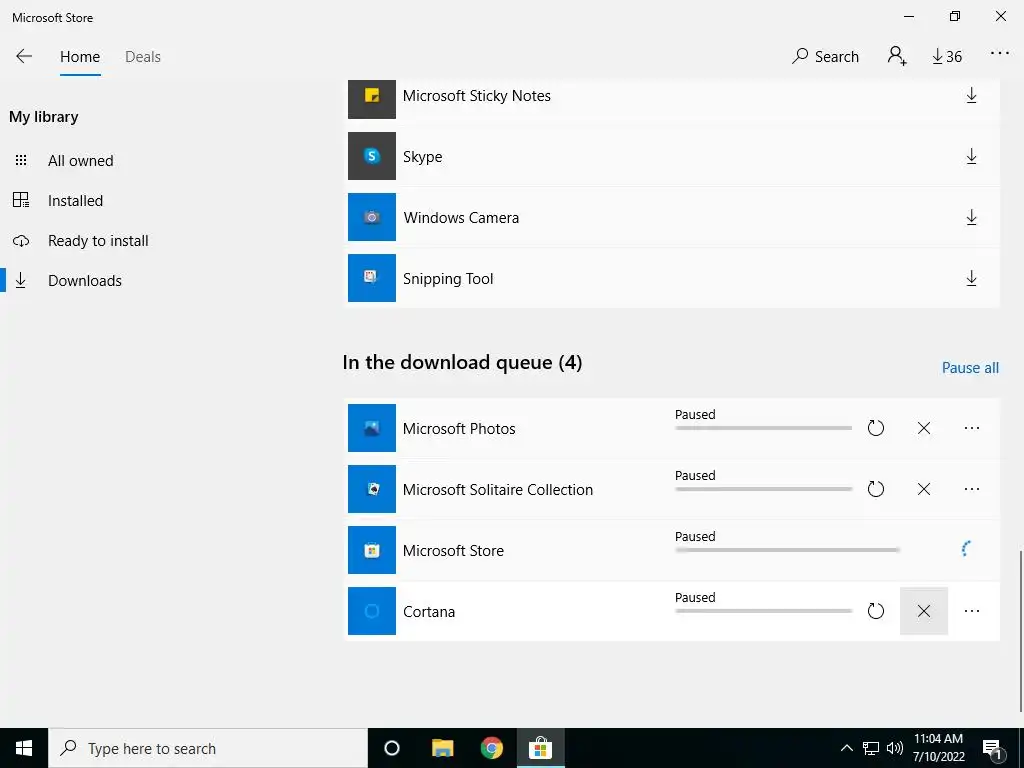This screenshot has width=1024, height=768.
Task: Select All owned in My library
Action: click(80, 161)
